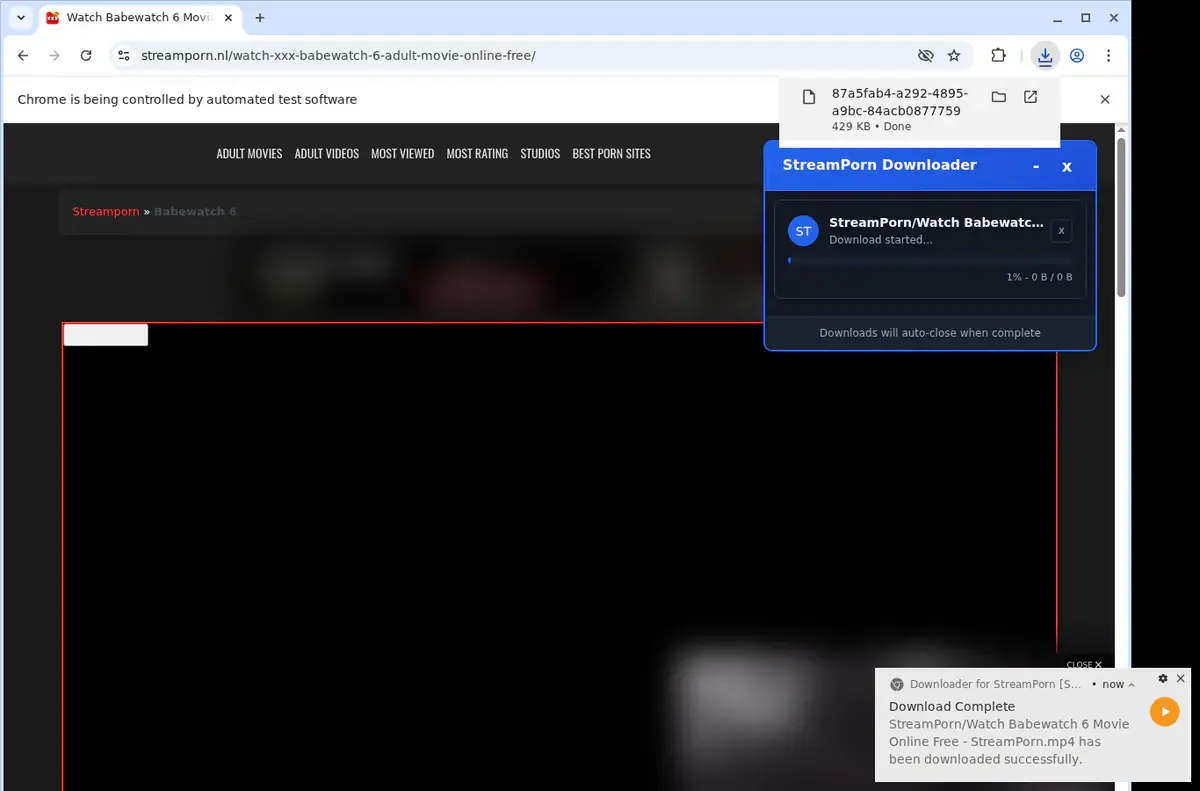Screen dimensions: 1200x791
Task: Click the page vertical scrollbar
Action: pos(1121,217)
